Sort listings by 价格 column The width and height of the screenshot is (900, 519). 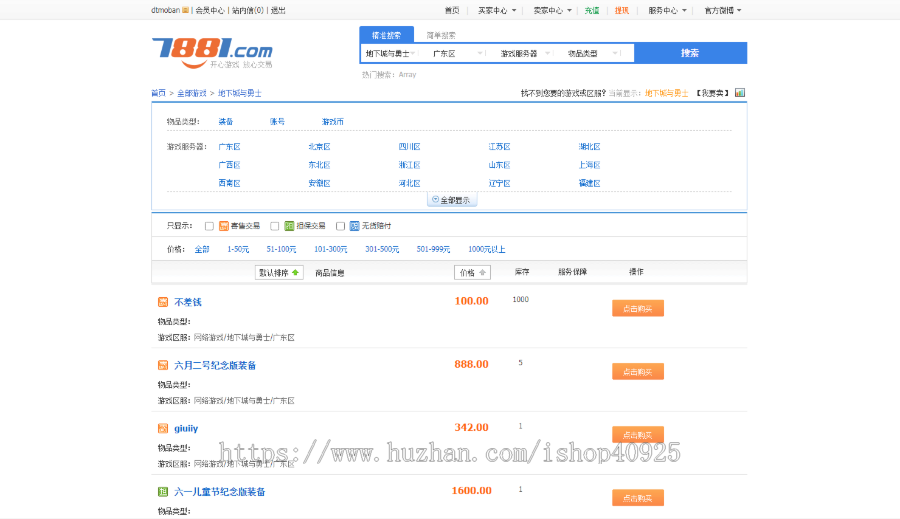[x=472, y=272]
